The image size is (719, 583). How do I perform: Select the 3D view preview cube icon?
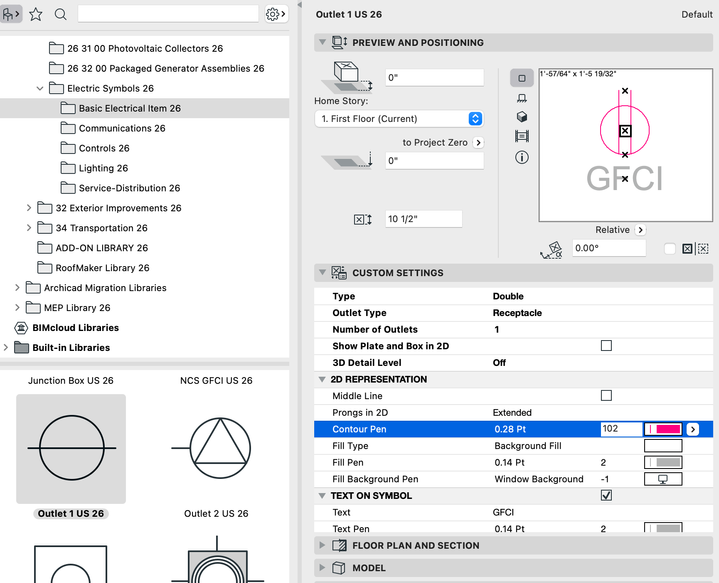521,117
